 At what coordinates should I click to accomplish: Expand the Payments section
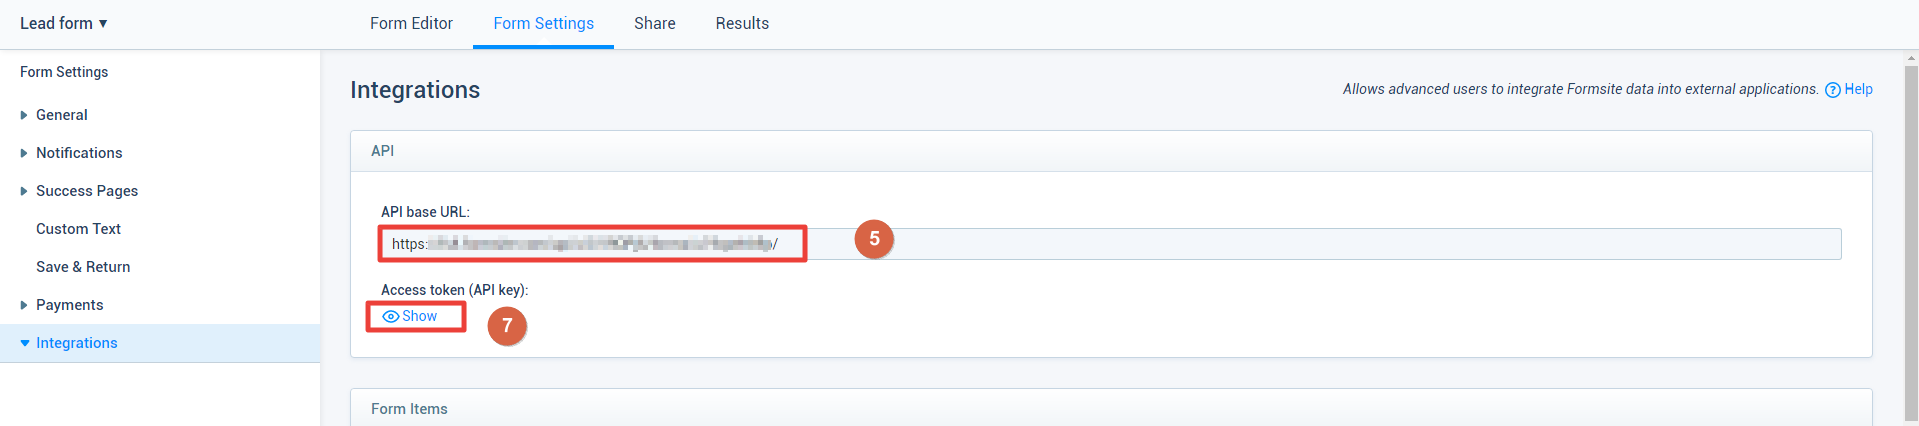click(24, 305)
